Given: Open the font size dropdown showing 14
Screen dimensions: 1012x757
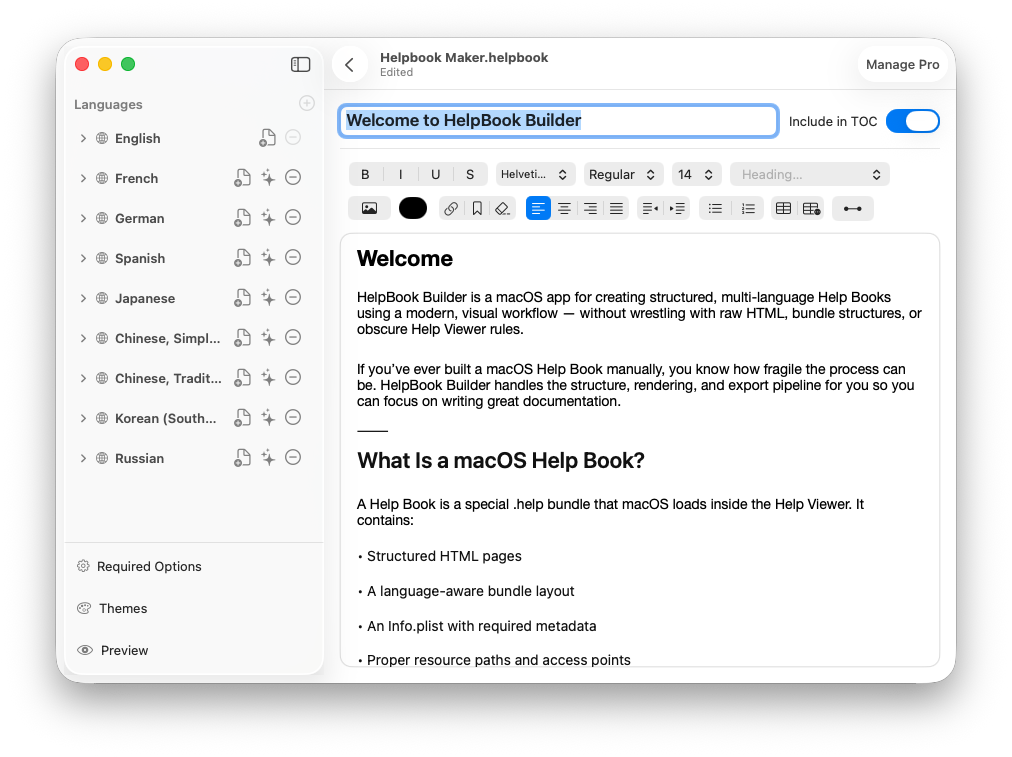Looking at the screenshot, I should coord(696,174).
